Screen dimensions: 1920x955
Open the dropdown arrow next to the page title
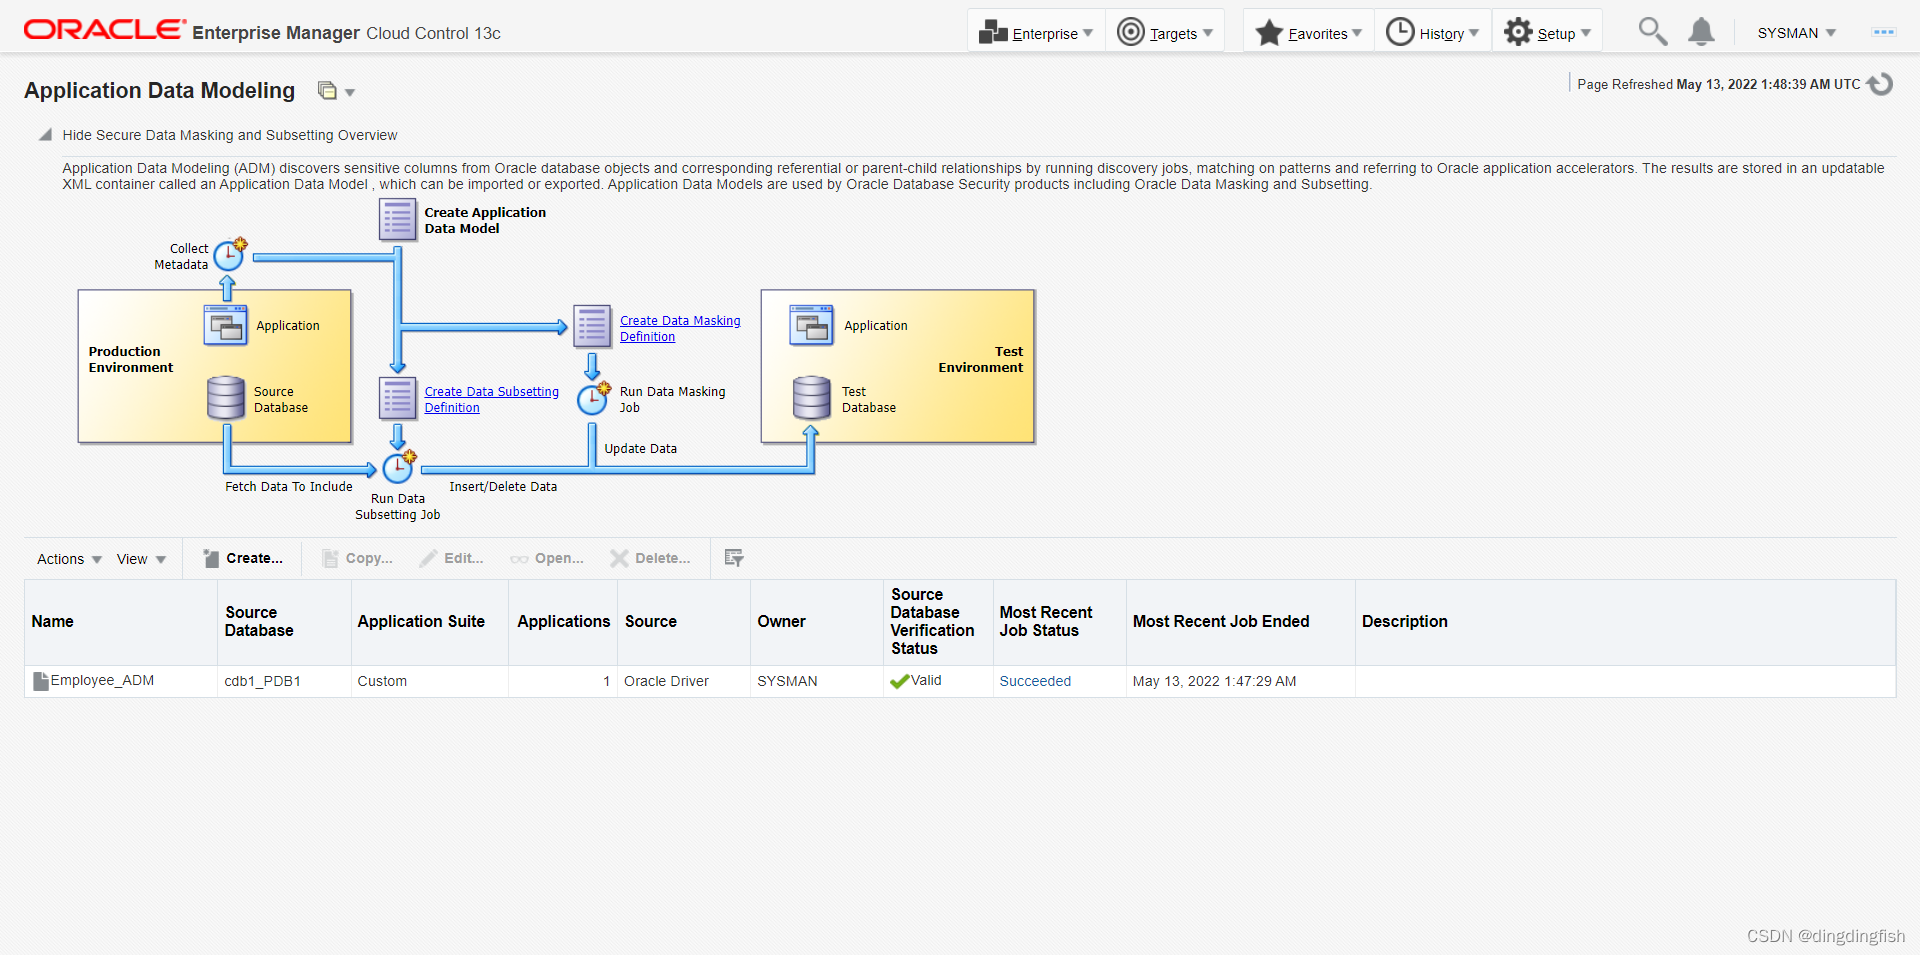tap(350, 93)
